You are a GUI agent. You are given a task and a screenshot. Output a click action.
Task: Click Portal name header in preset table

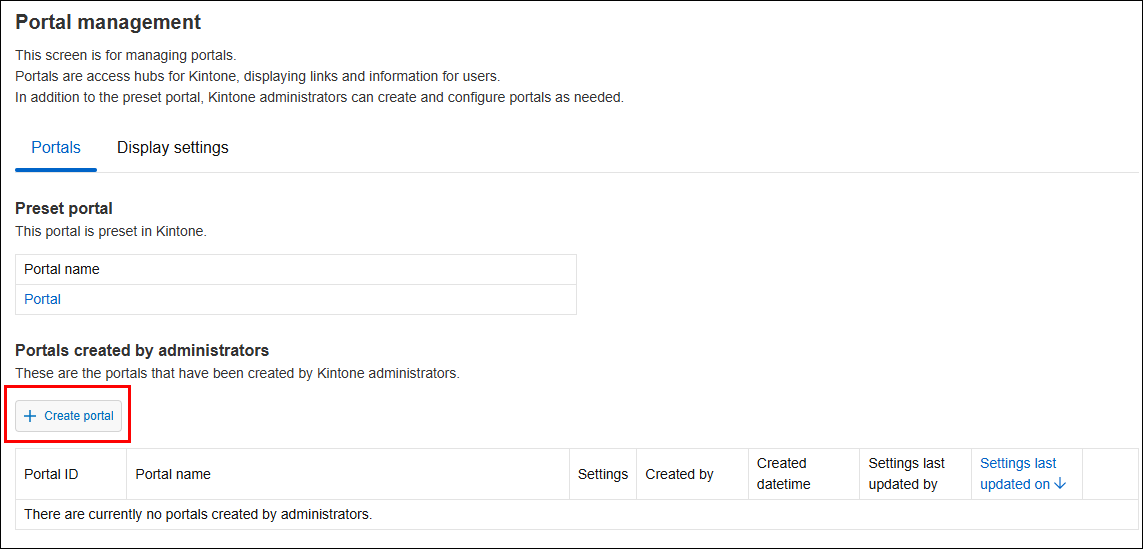[x=62, y=269]
